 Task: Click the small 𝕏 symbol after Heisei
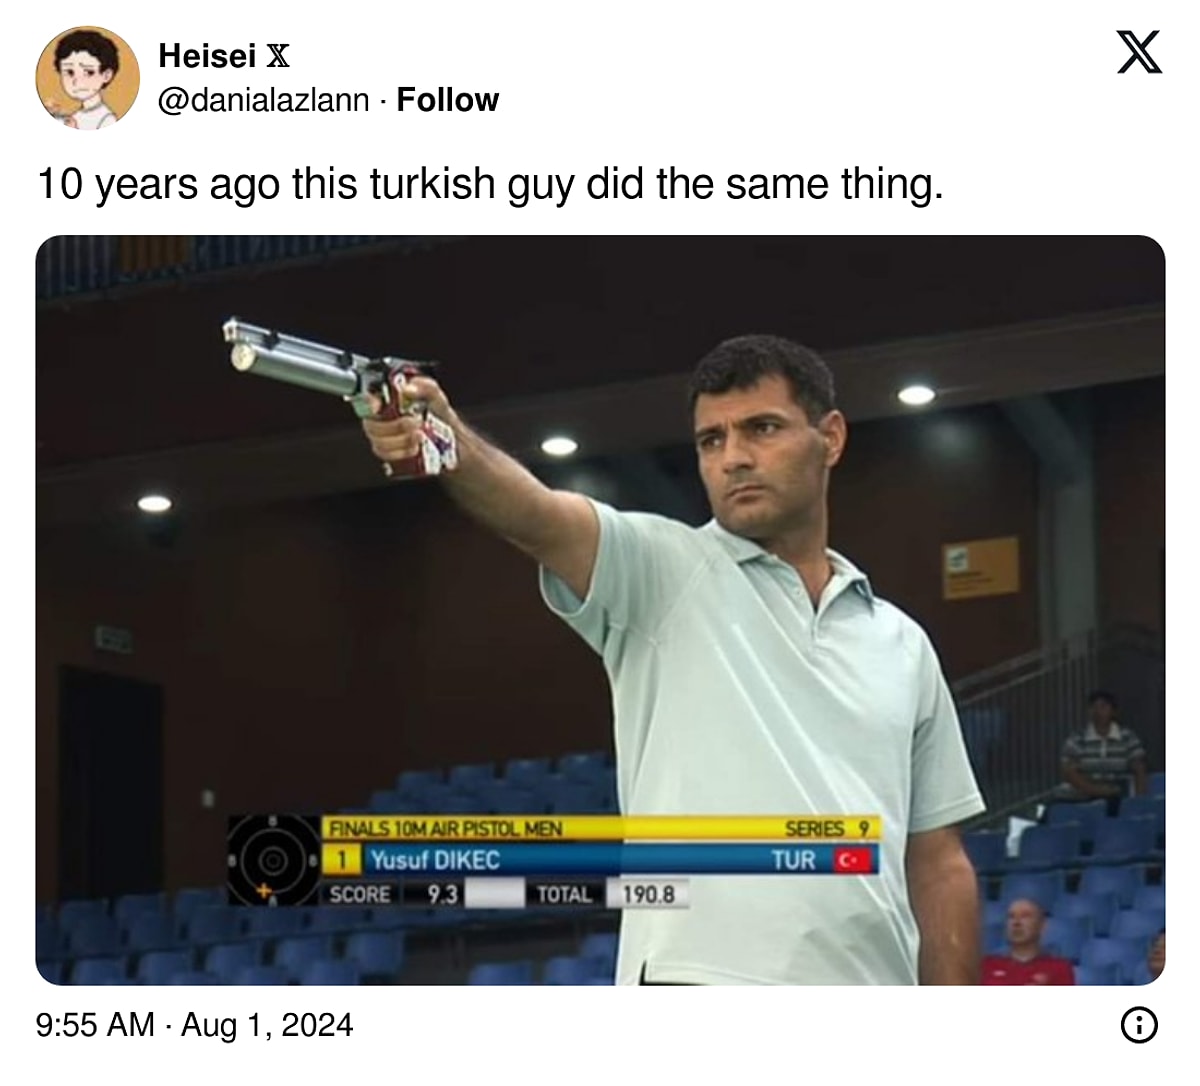click(278, 56)
